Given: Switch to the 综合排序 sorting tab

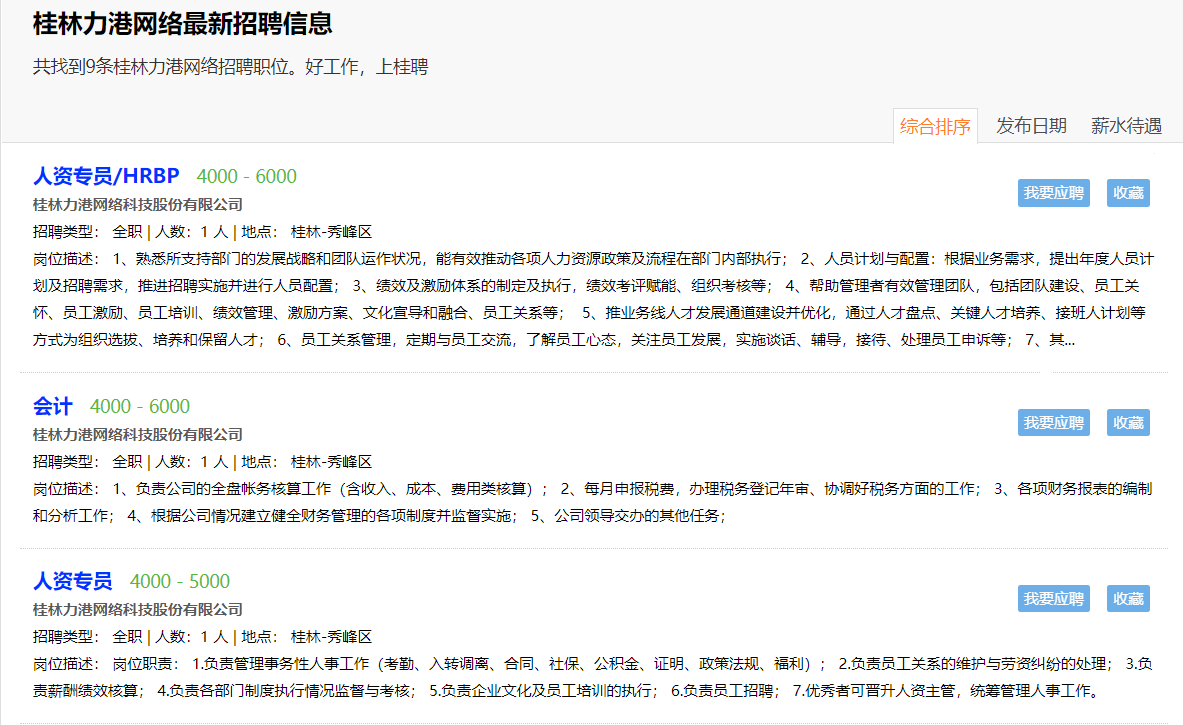Looking at the screenshot, I should [935, 126].
